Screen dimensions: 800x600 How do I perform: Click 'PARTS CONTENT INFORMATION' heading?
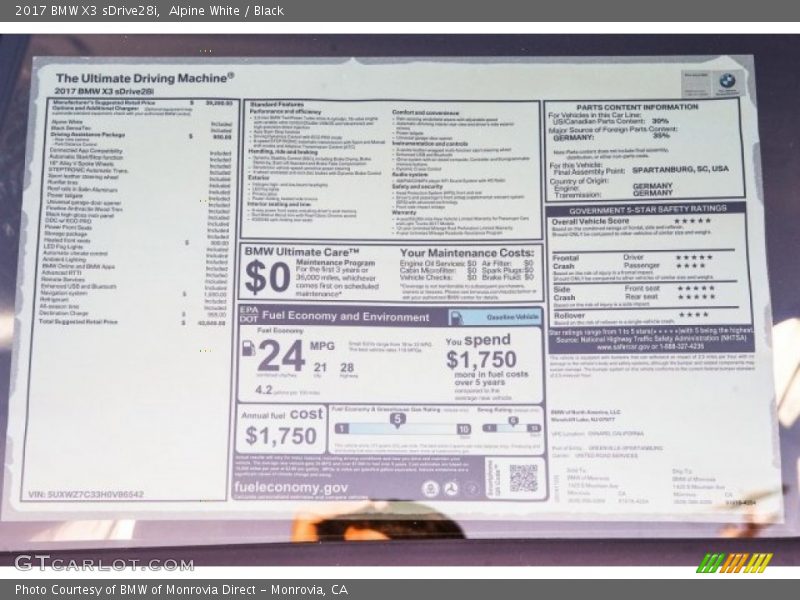pyautogui.click(x=637, y=107)
